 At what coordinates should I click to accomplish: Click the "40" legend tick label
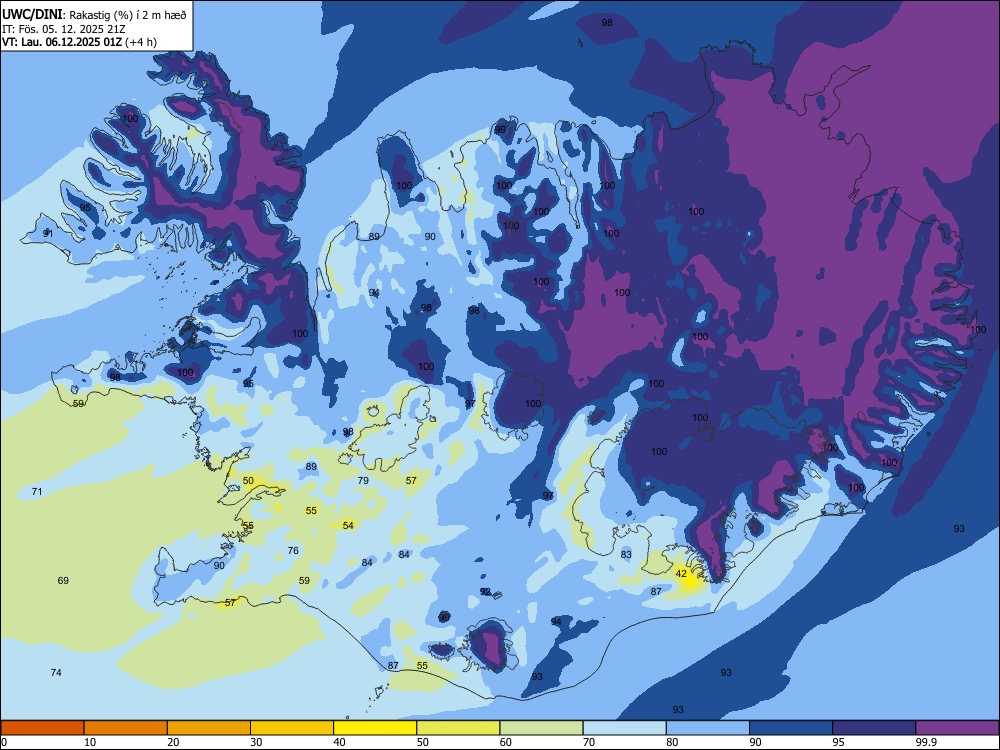pos(339,742)
